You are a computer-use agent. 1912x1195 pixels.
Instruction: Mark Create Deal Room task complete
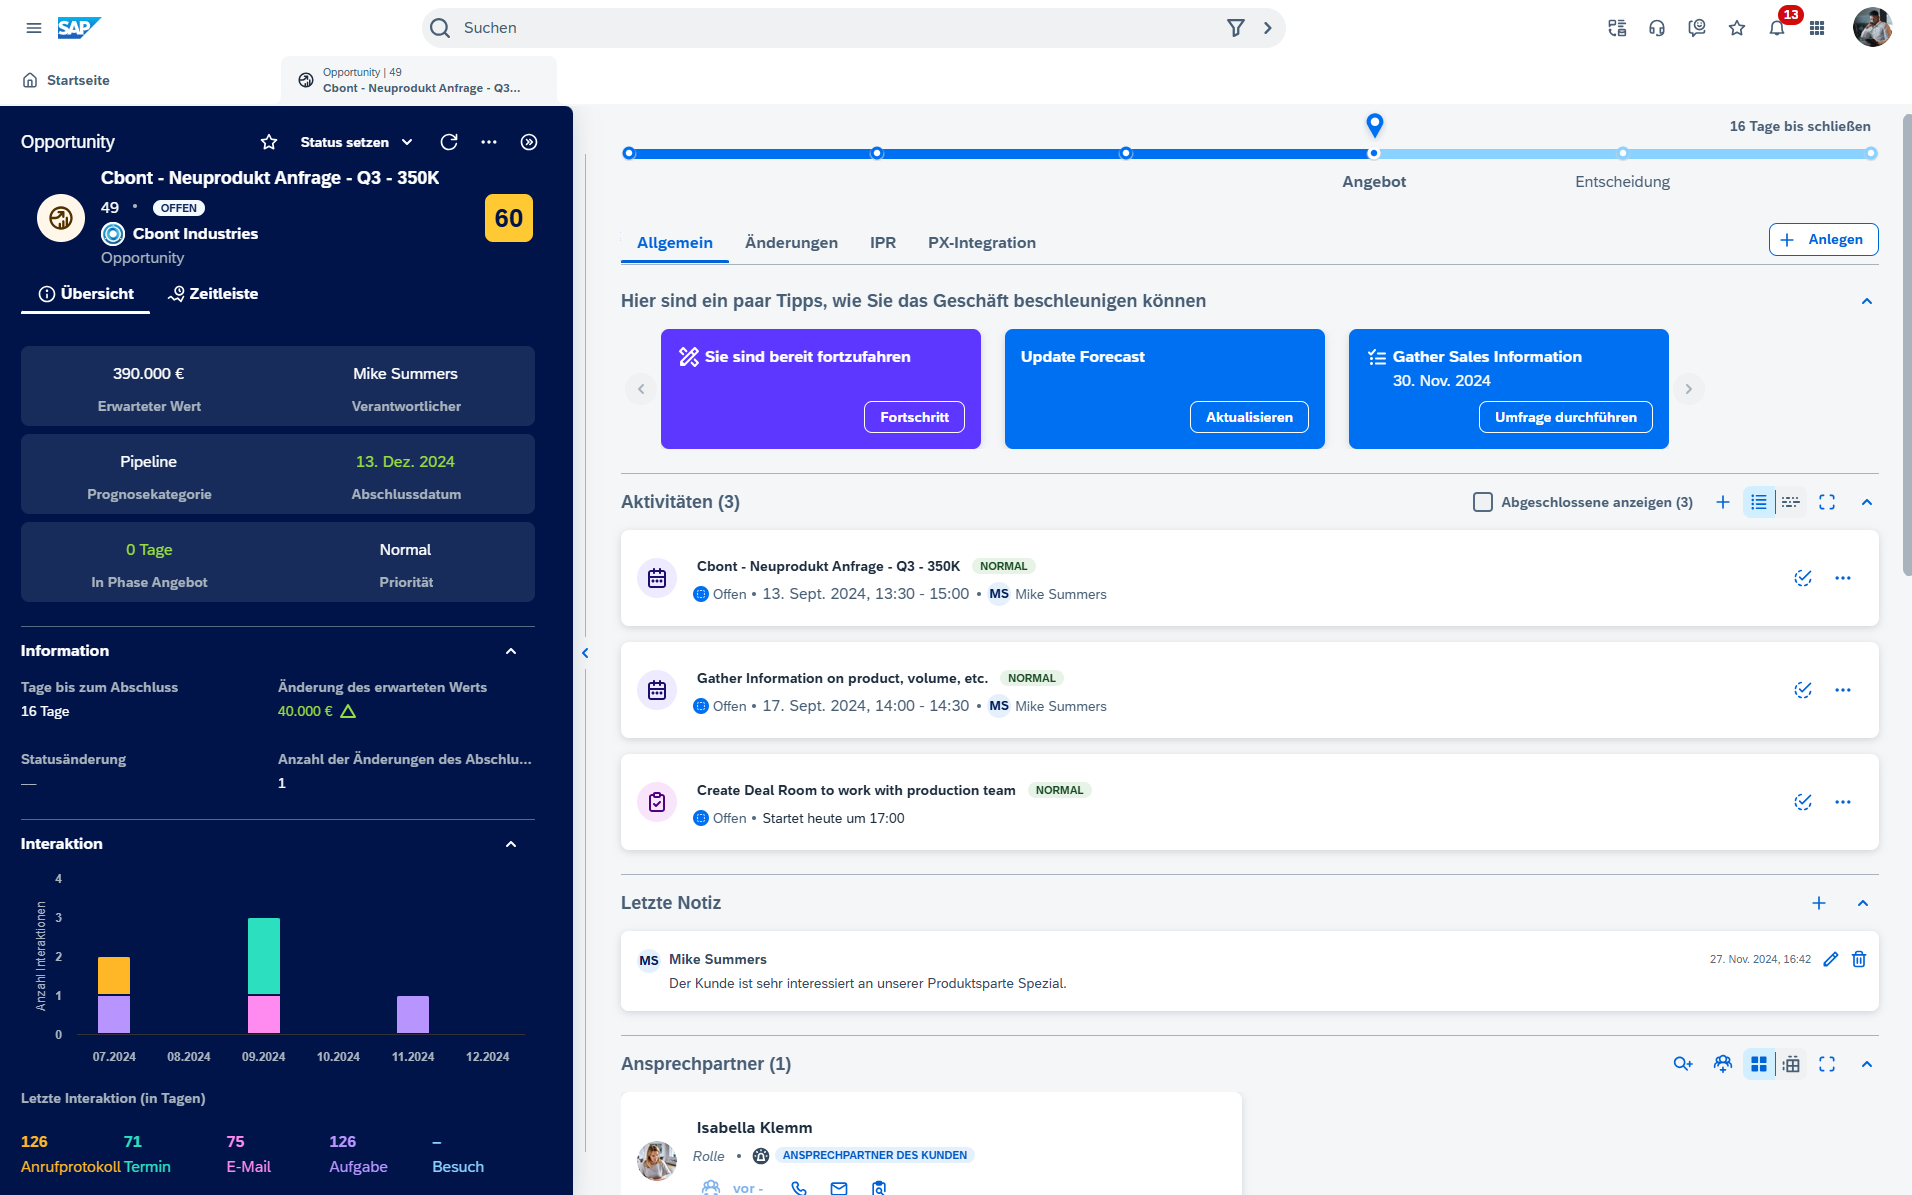click(1803, 802)
